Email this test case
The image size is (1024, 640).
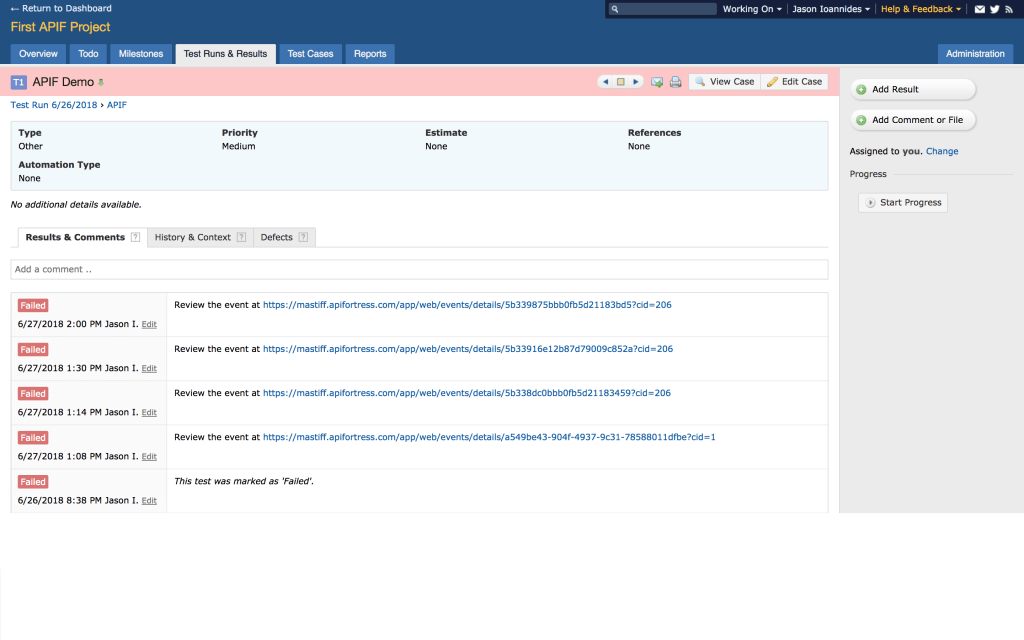[x=656, y=82]
